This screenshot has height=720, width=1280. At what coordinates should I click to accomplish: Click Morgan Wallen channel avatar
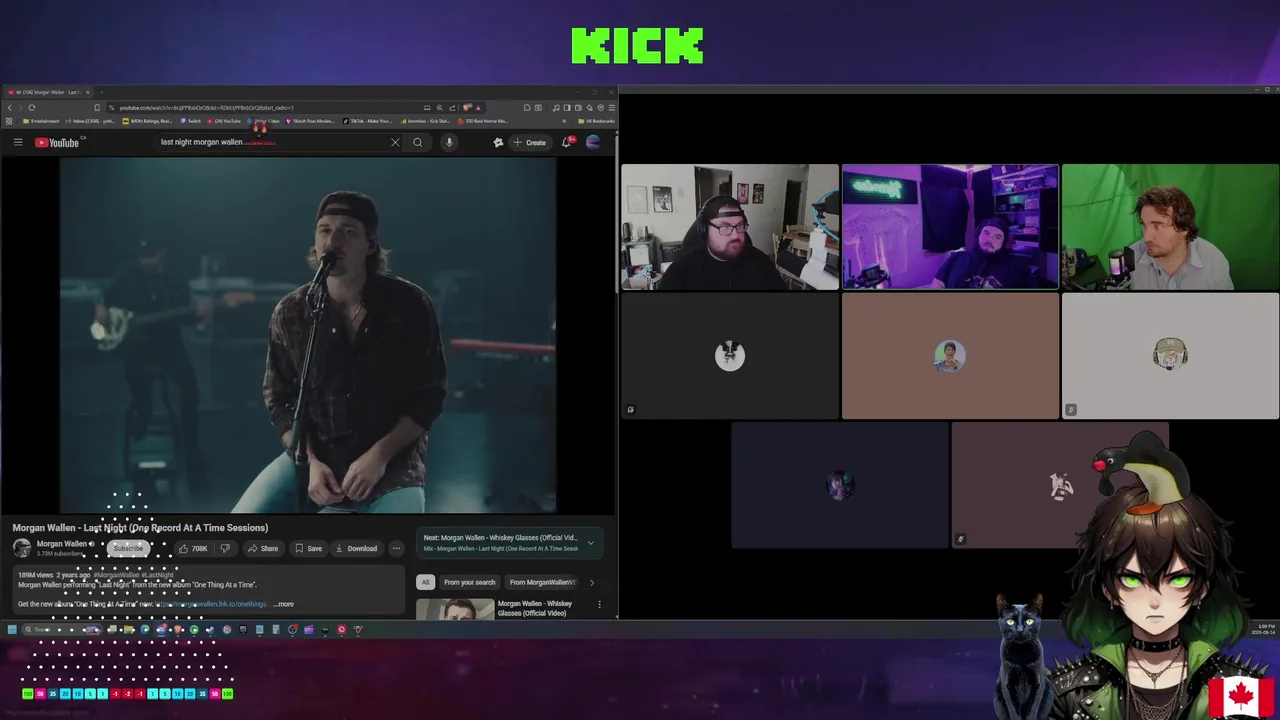pyautogui.click(x=22, y=548)
